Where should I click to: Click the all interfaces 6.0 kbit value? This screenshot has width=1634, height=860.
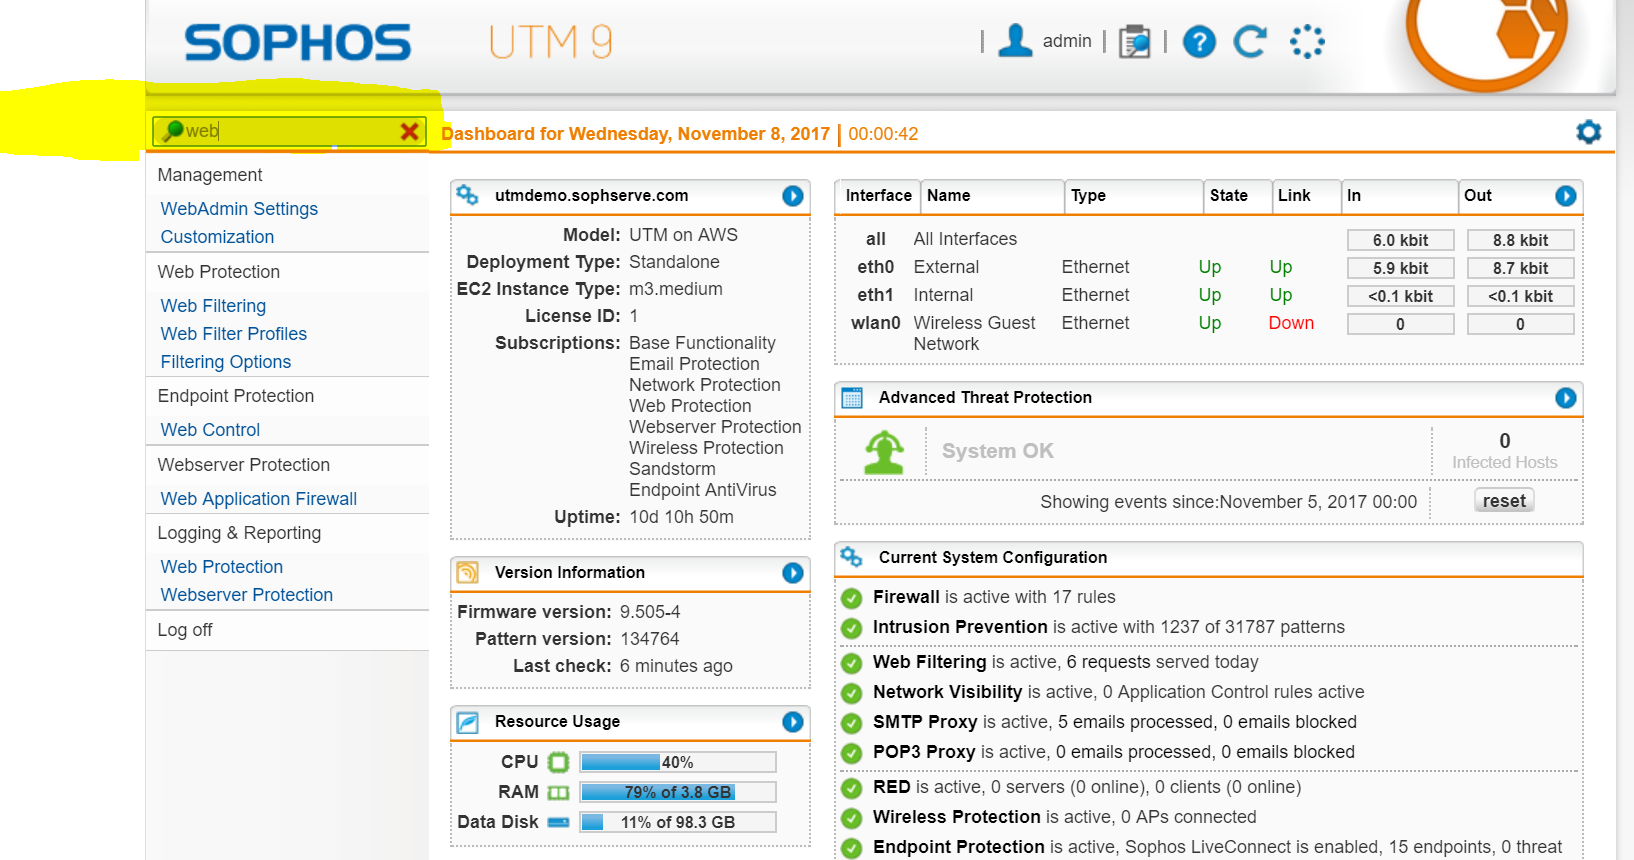pos(1400,240)
